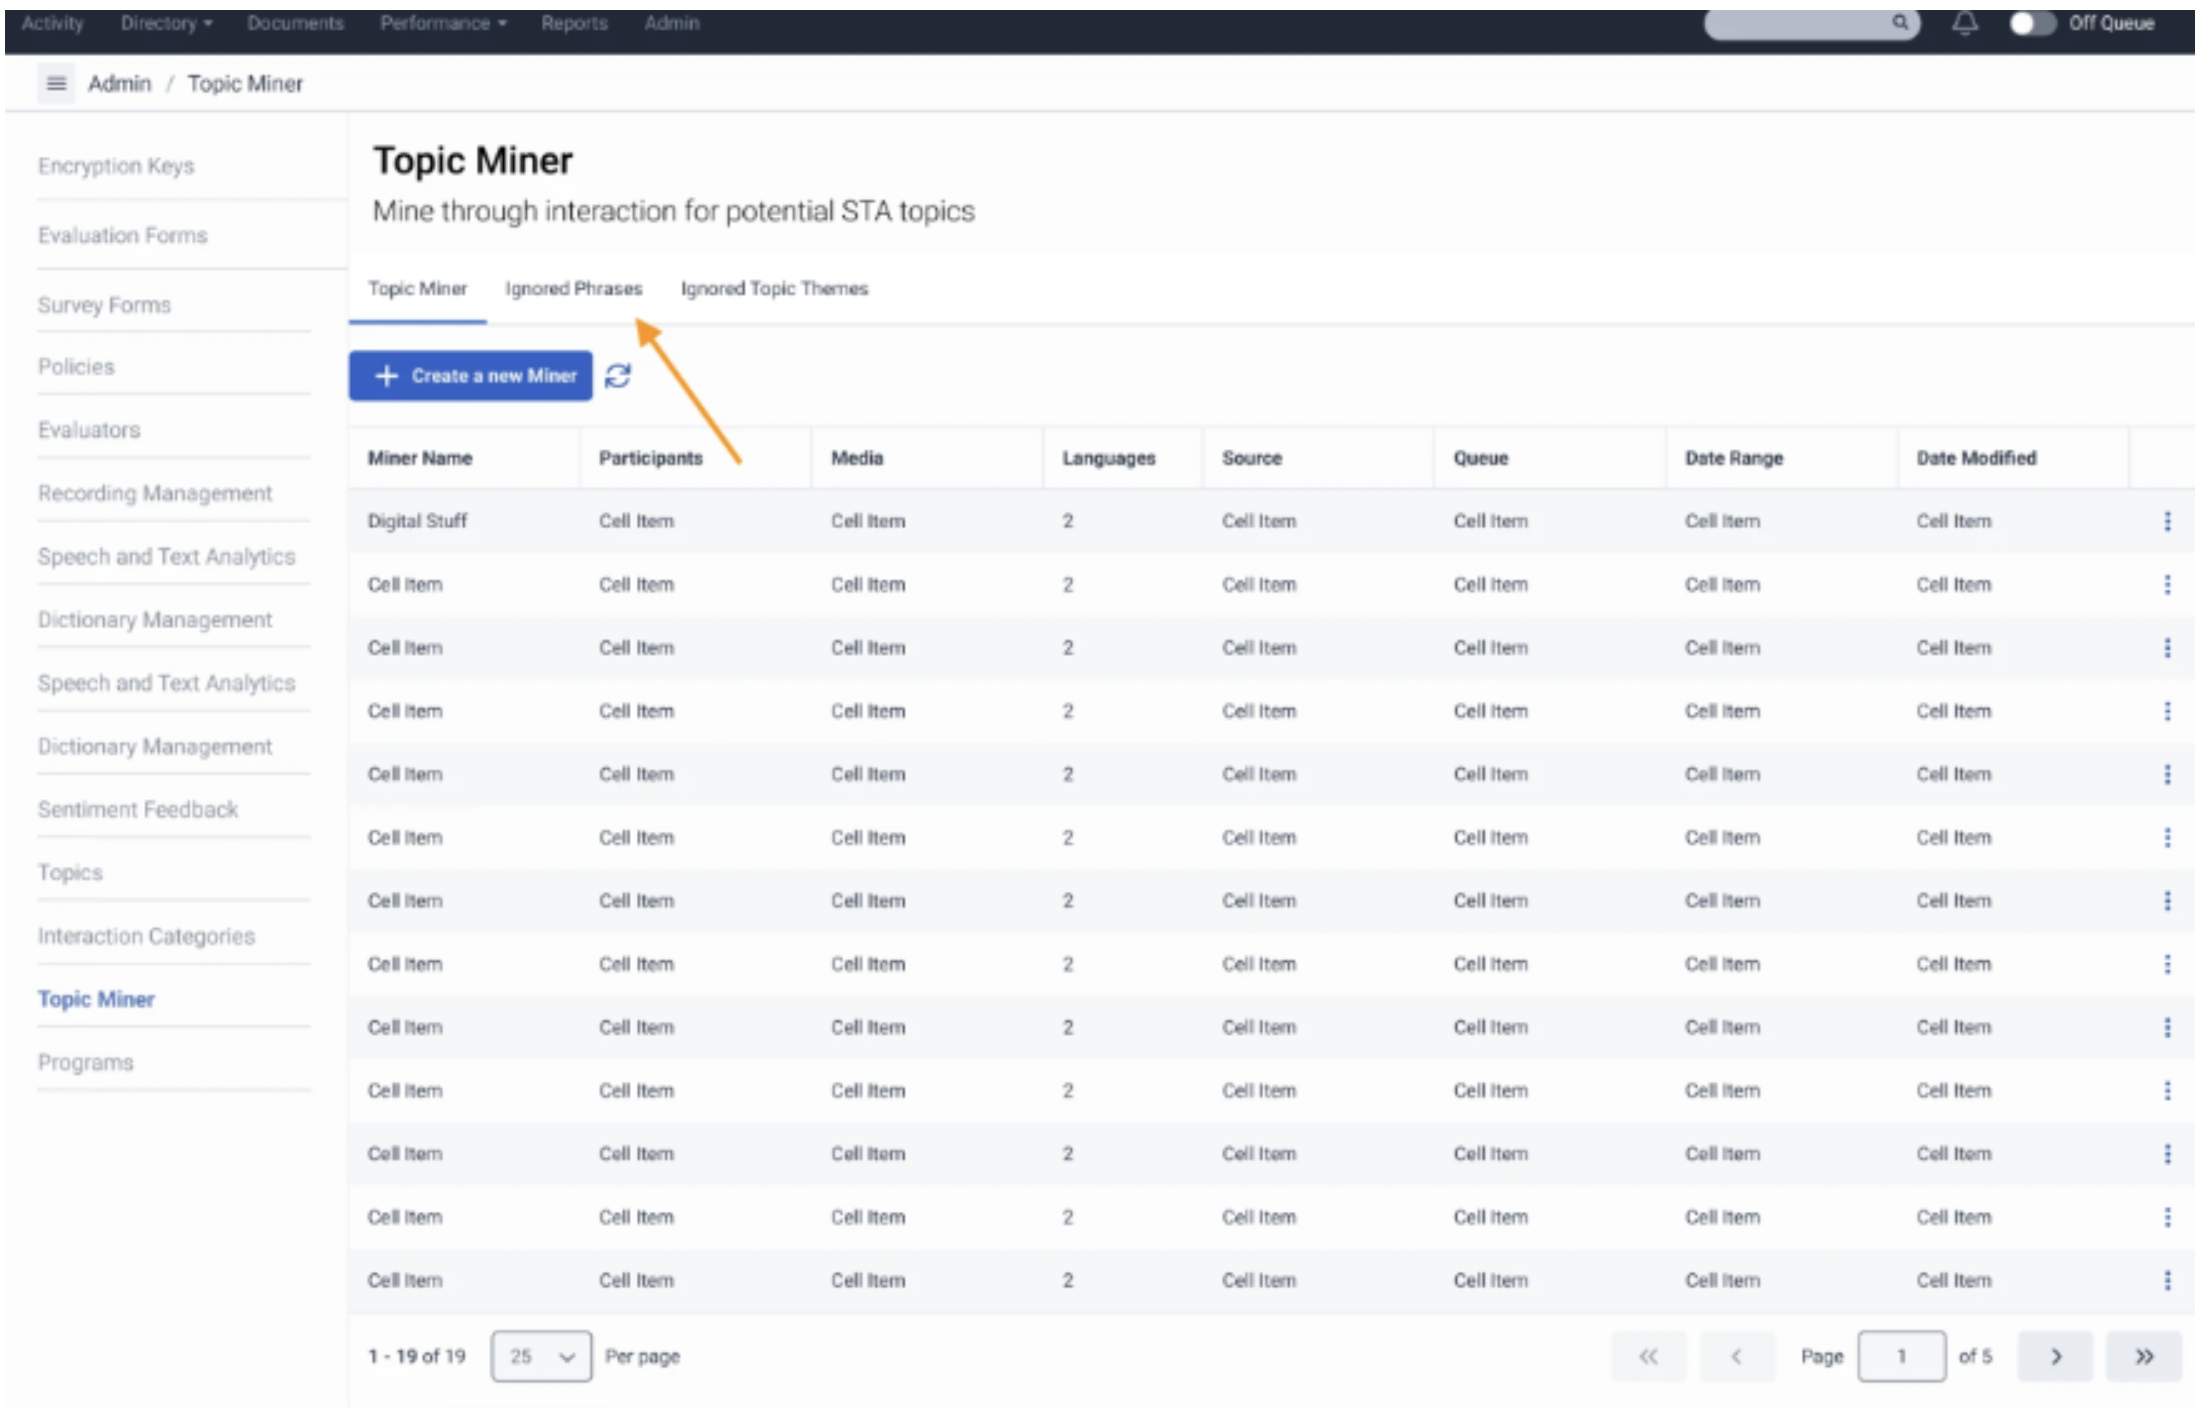
Task: Switch to the Ignored Phrases tab
Action: click(x=573, y=289)
